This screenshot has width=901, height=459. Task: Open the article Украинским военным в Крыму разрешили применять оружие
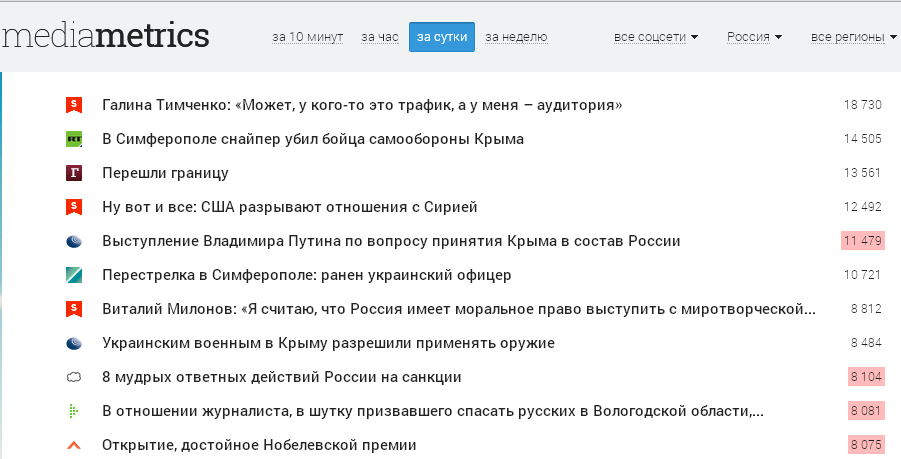[328, 343]
